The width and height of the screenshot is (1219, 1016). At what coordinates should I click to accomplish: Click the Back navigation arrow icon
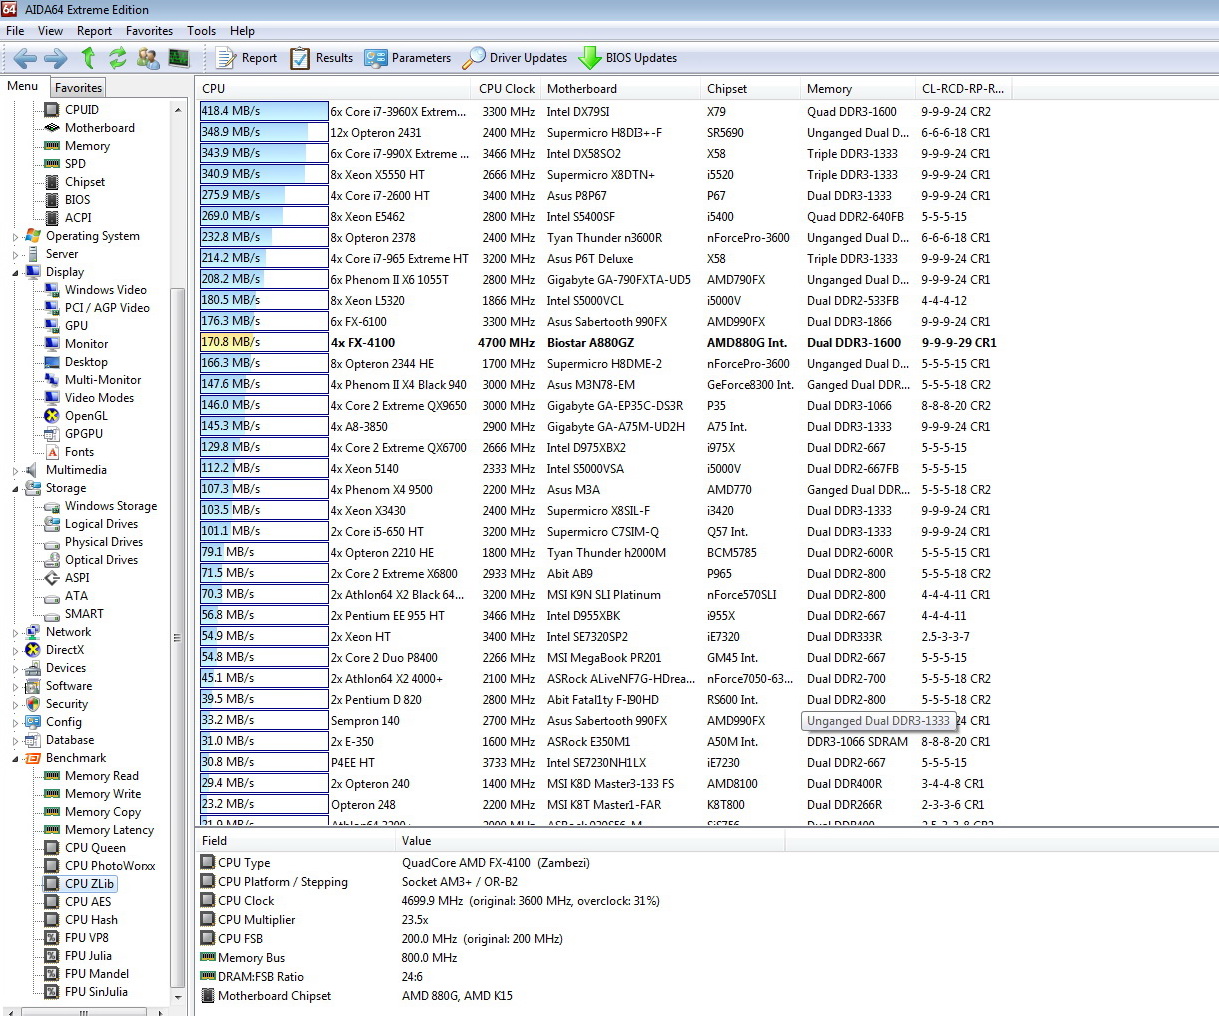pos(25,58)
